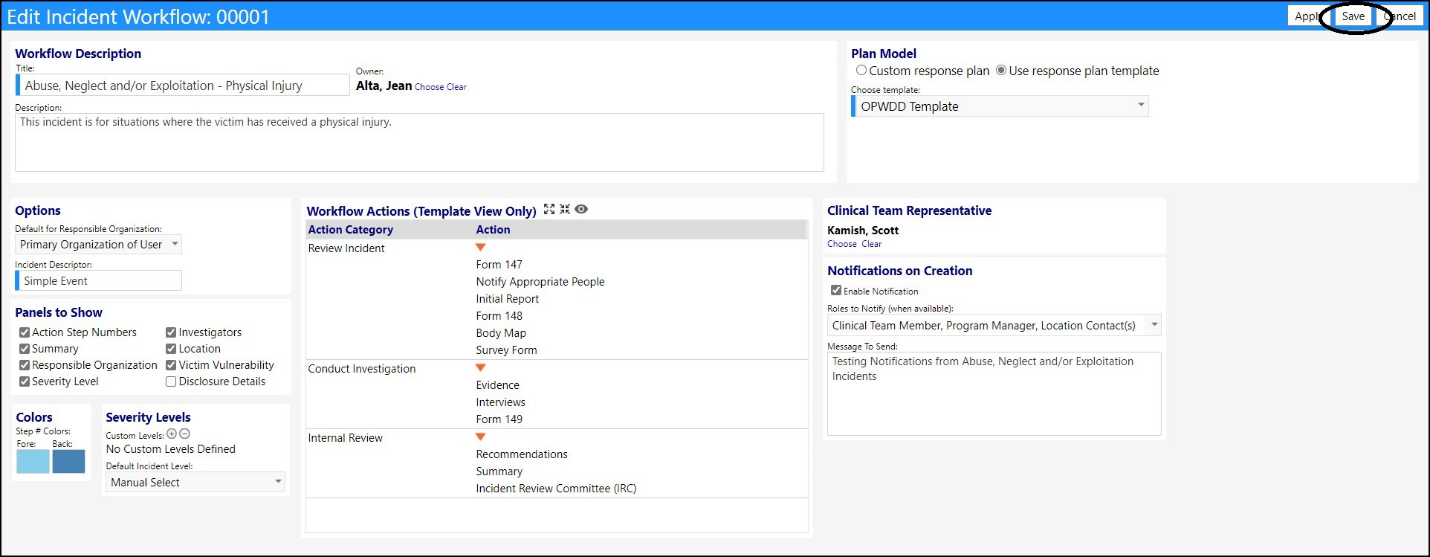Select Custom response plan option
The image size is (1430, 557).
[x=861, y=71]
